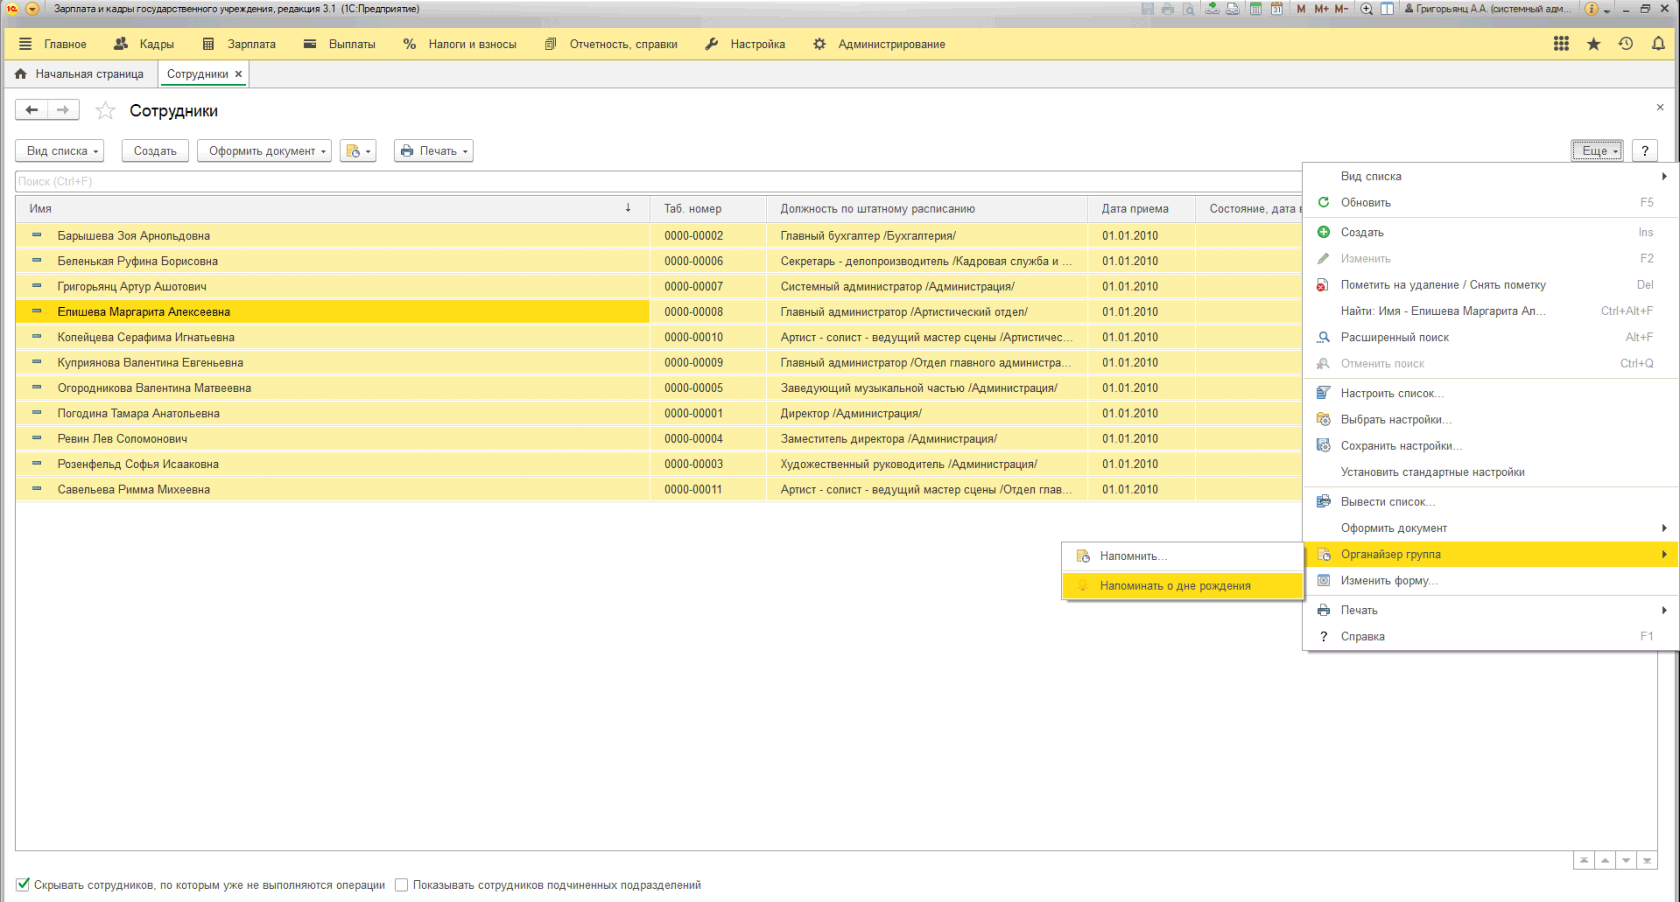
Task: Click the print preview icon in title bar
Action: tap(1189, 9)
